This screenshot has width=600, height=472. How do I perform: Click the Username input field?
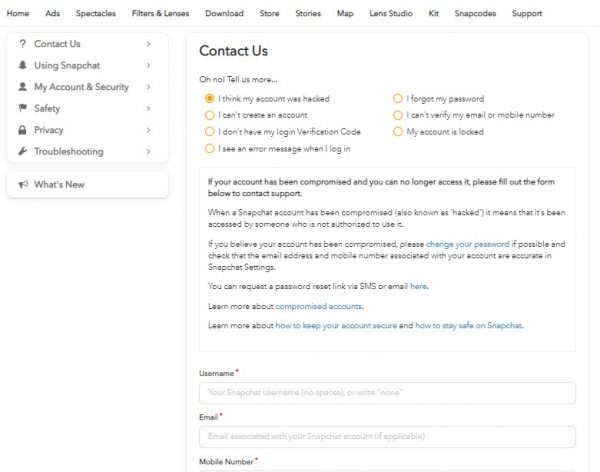(x=387, y=393)
